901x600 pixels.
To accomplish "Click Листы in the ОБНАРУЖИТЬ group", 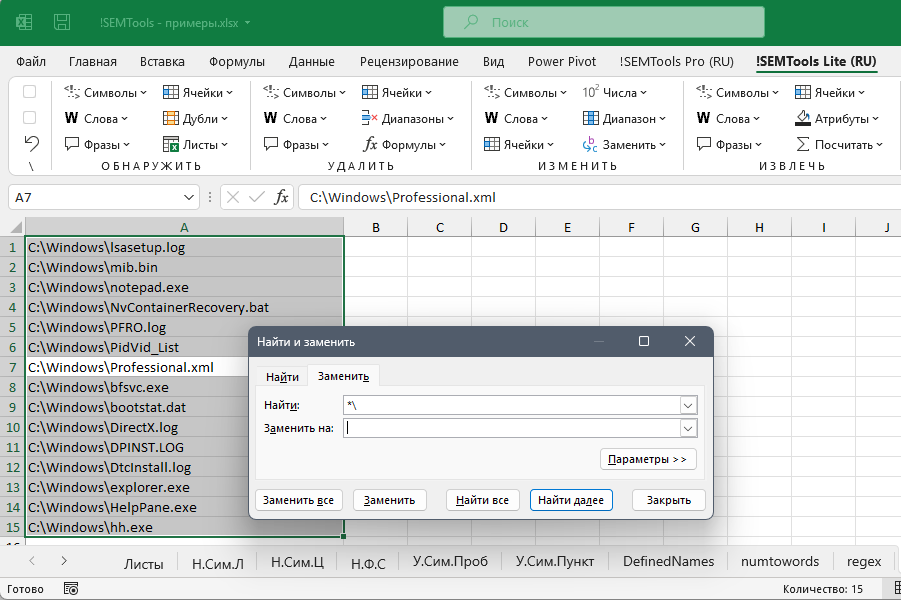I will 195,145.
